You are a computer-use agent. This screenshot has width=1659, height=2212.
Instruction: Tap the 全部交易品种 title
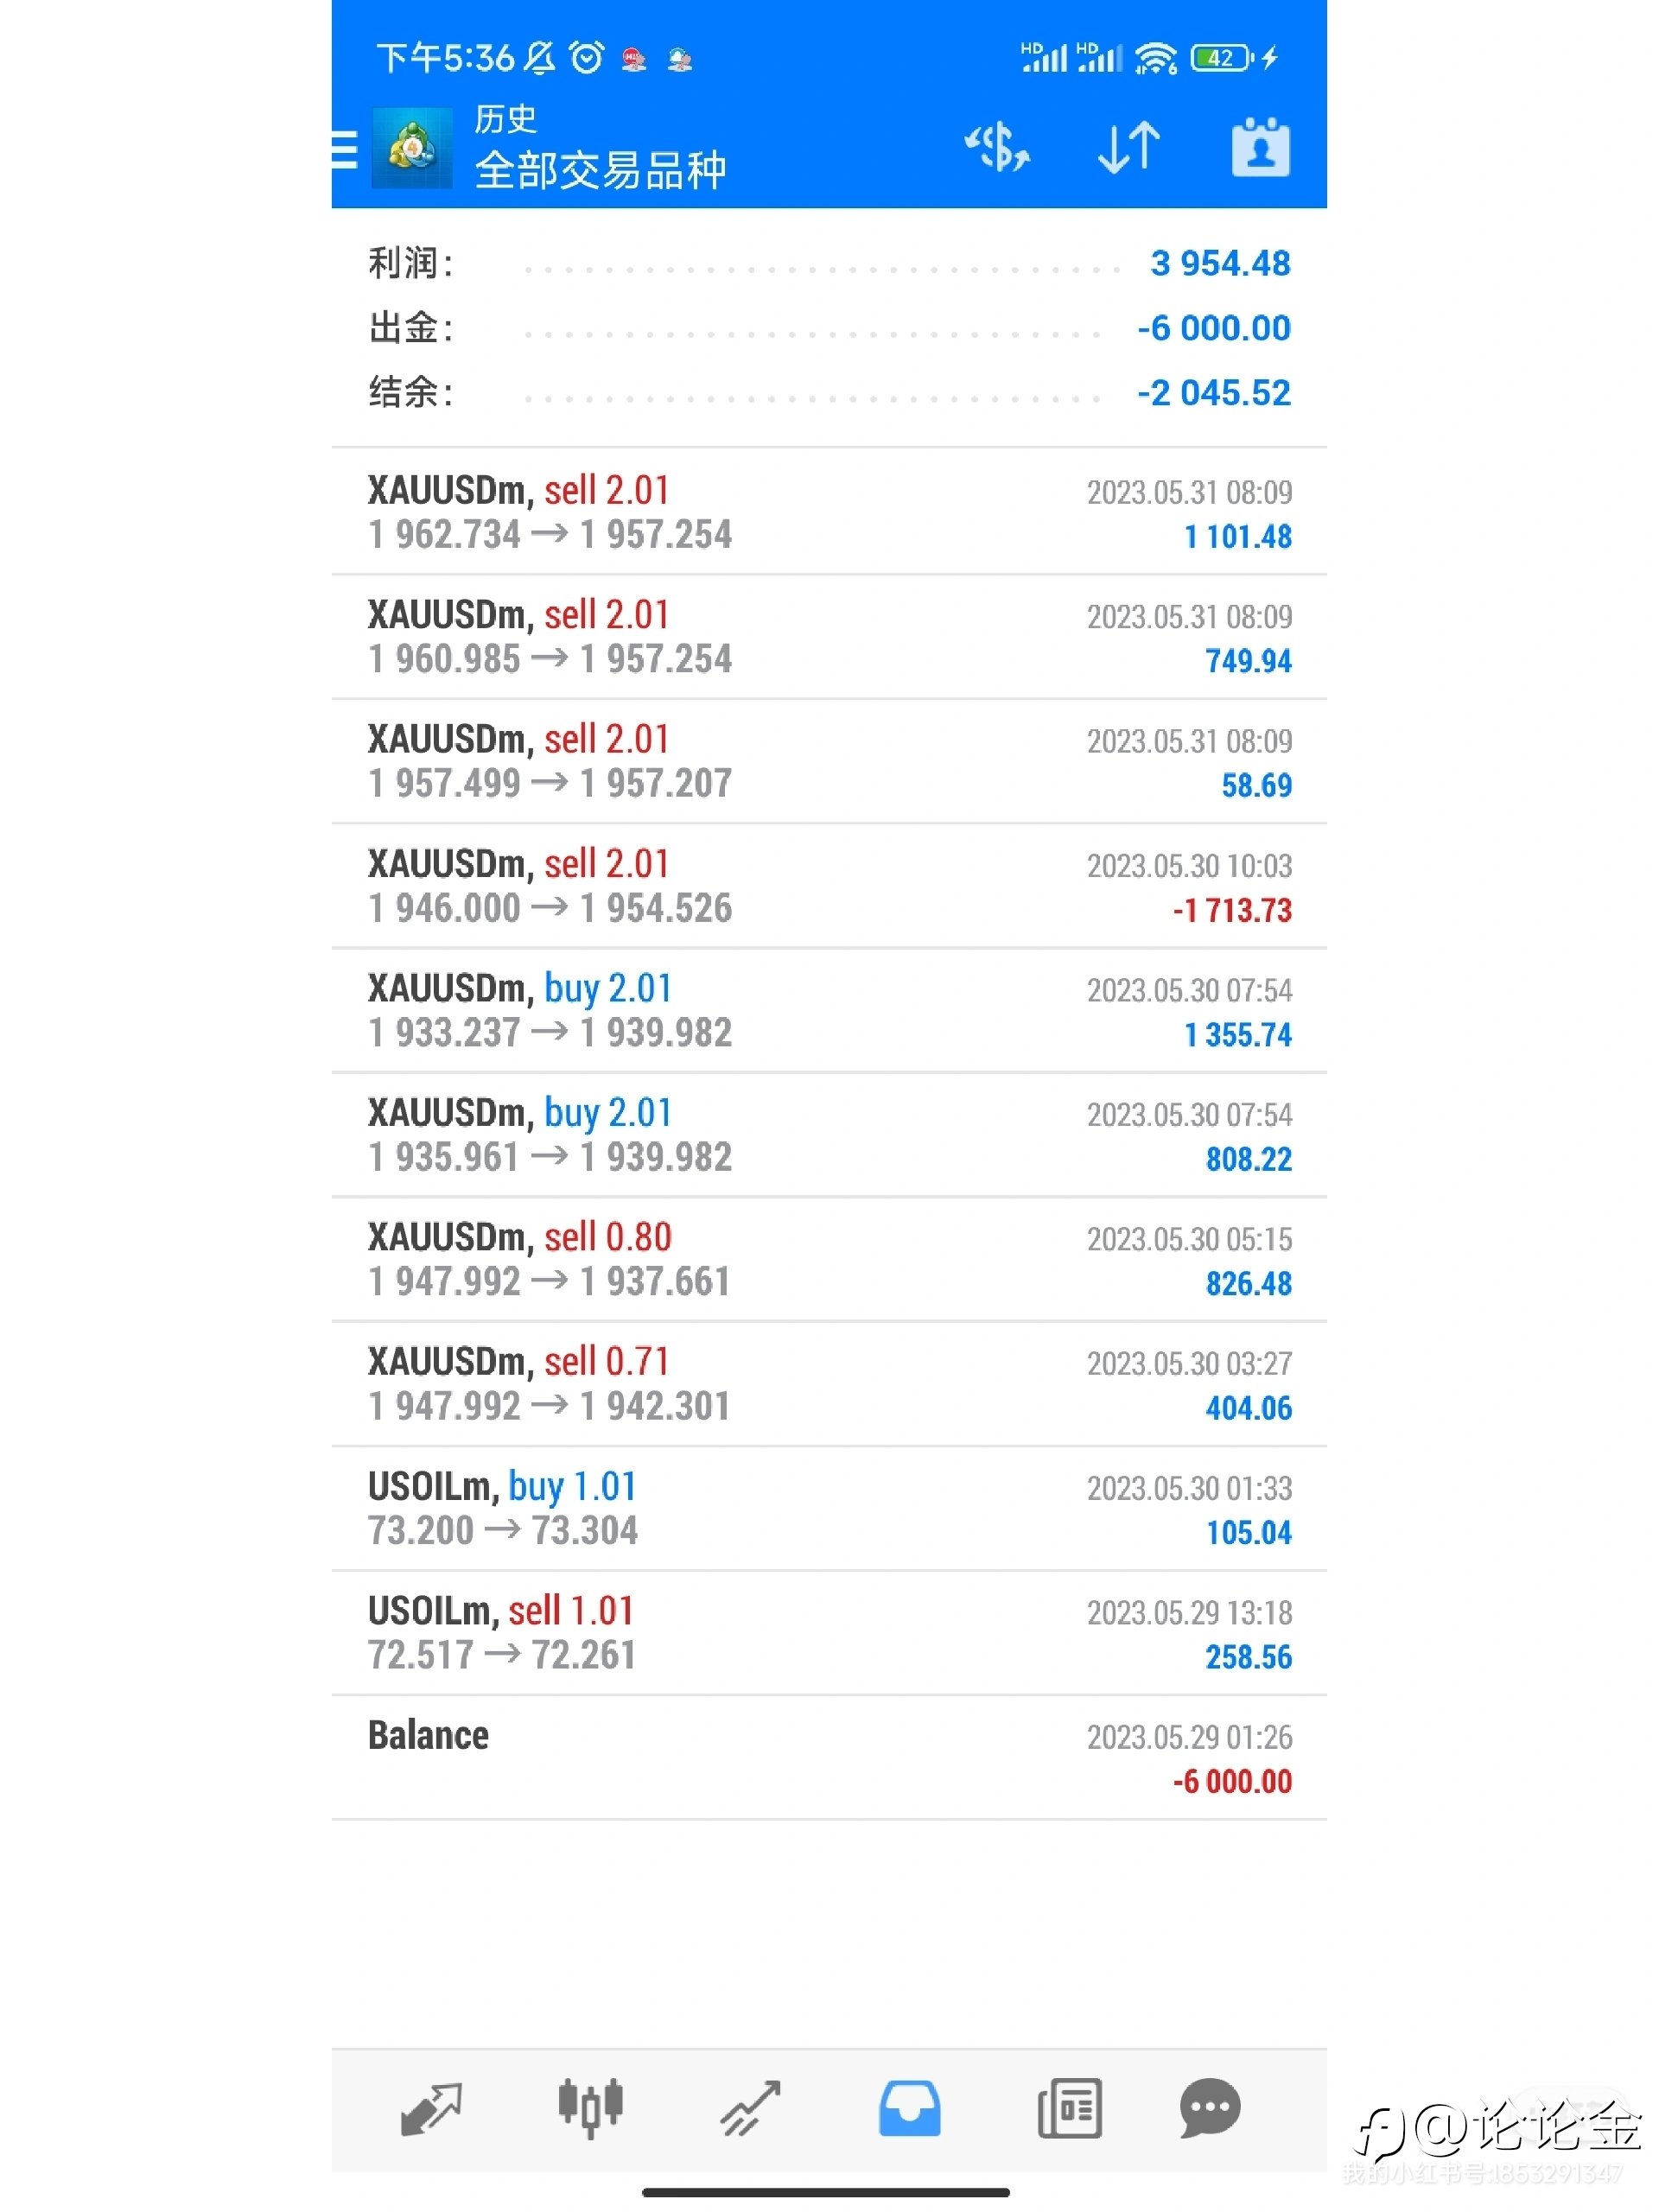coord(600,170)
